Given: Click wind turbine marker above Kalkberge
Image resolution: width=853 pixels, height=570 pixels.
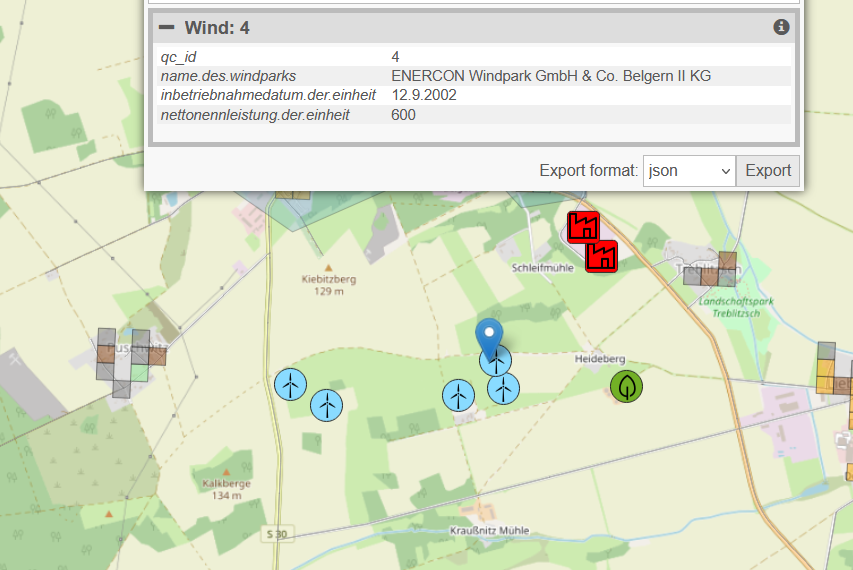Looking at the screenshot, I should click(x=326, y=405).
